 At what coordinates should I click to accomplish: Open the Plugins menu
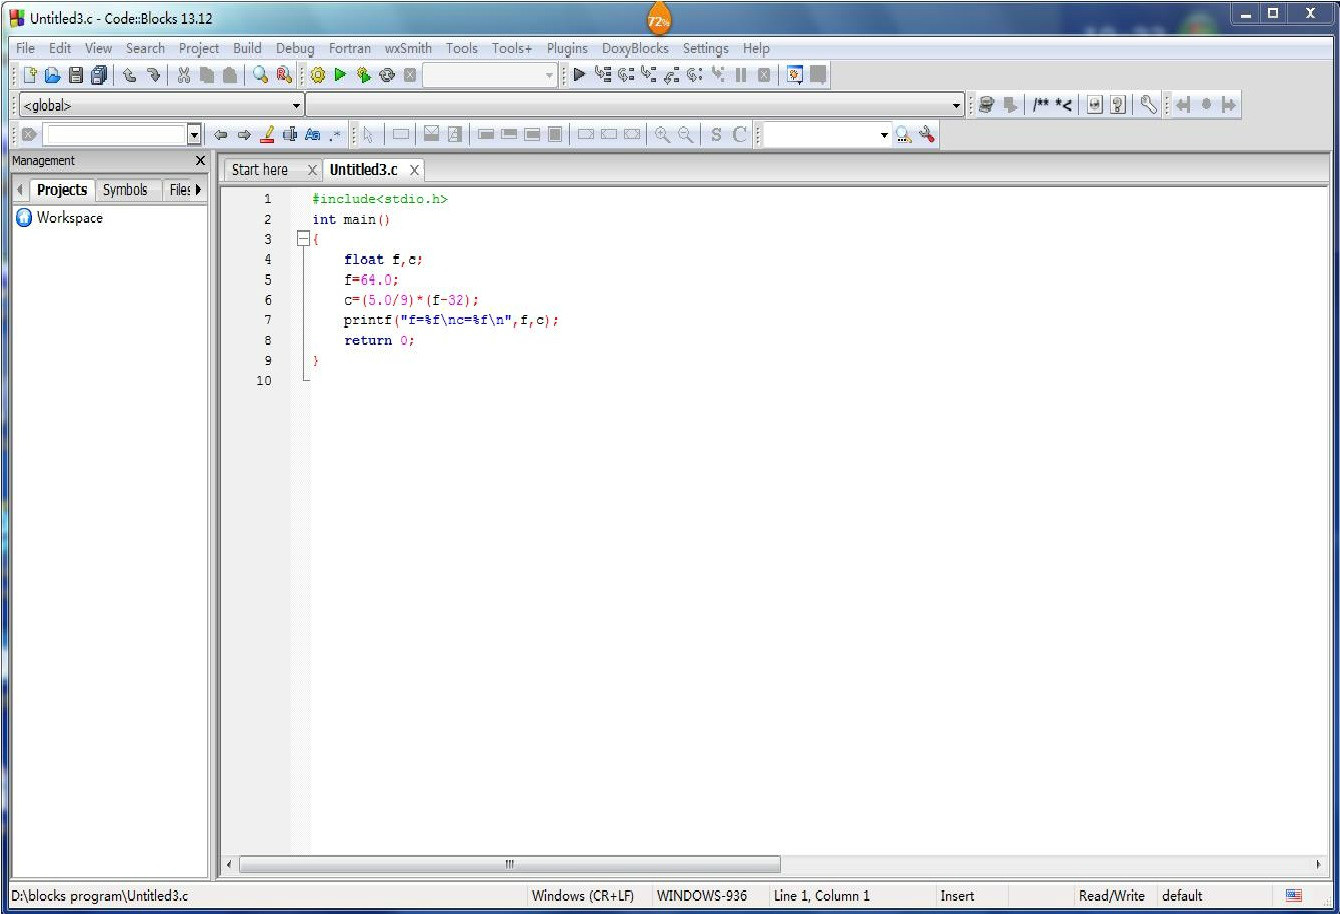click(x=567, y=48)
